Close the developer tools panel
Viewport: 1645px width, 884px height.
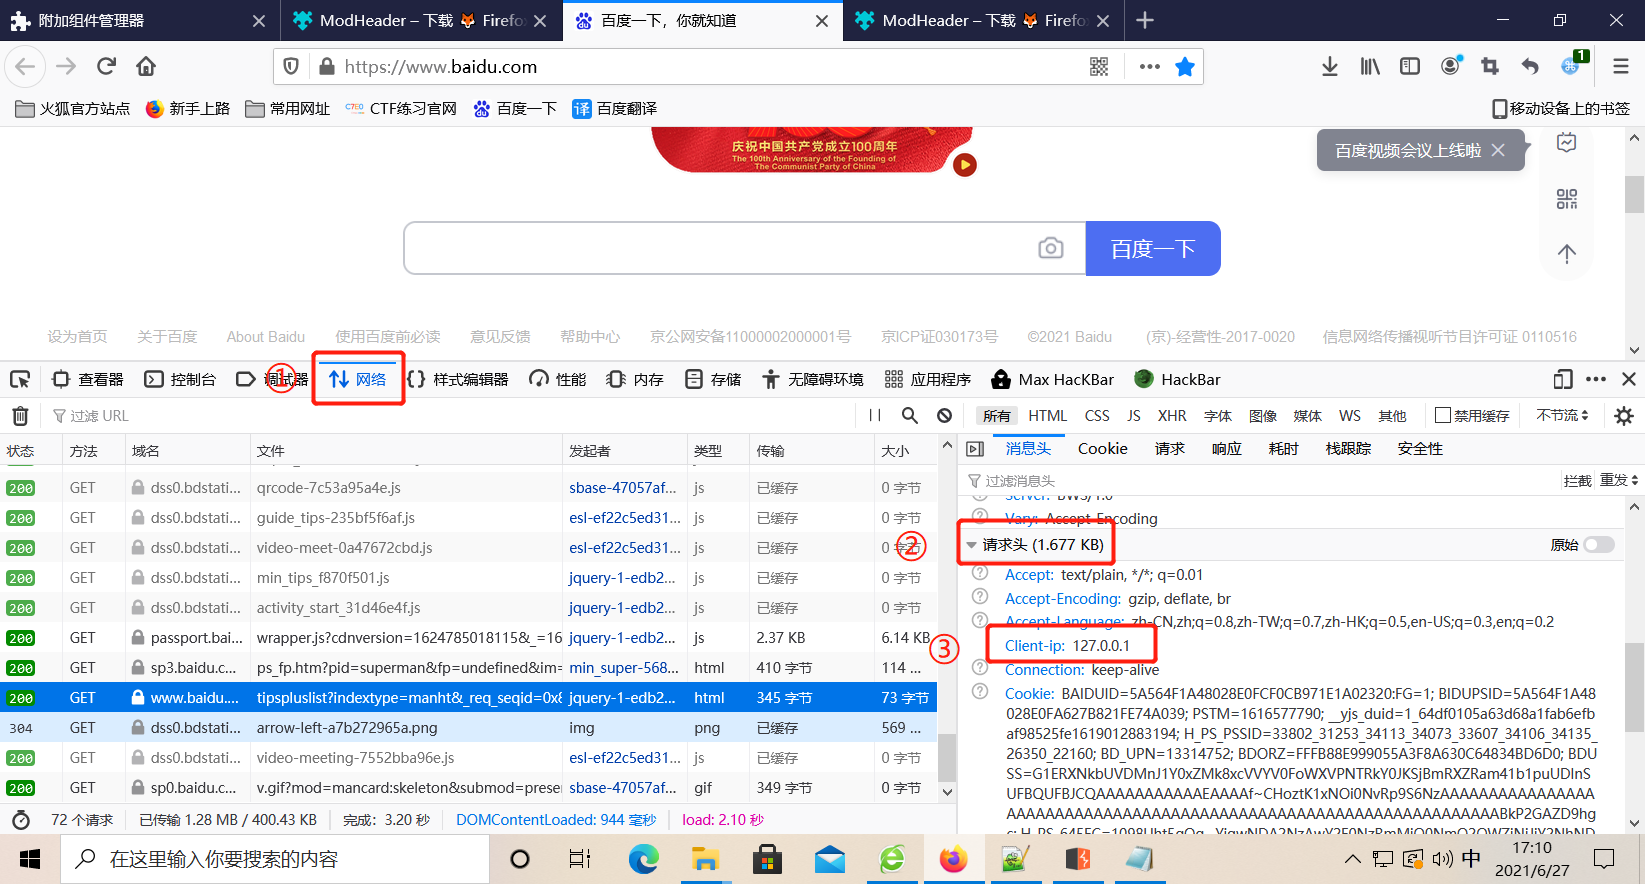[1629, 379]
